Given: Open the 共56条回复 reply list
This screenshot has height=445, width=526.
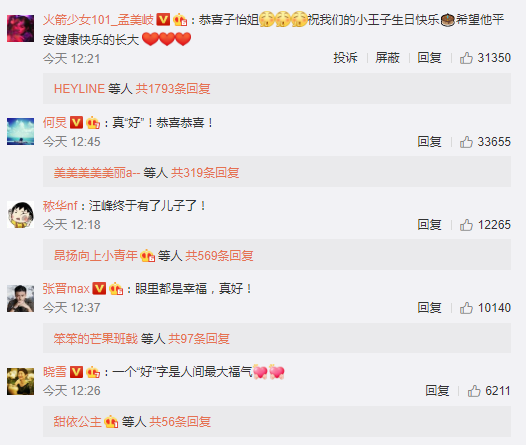Looking at the screenshot, I should [x=180, y=422].
